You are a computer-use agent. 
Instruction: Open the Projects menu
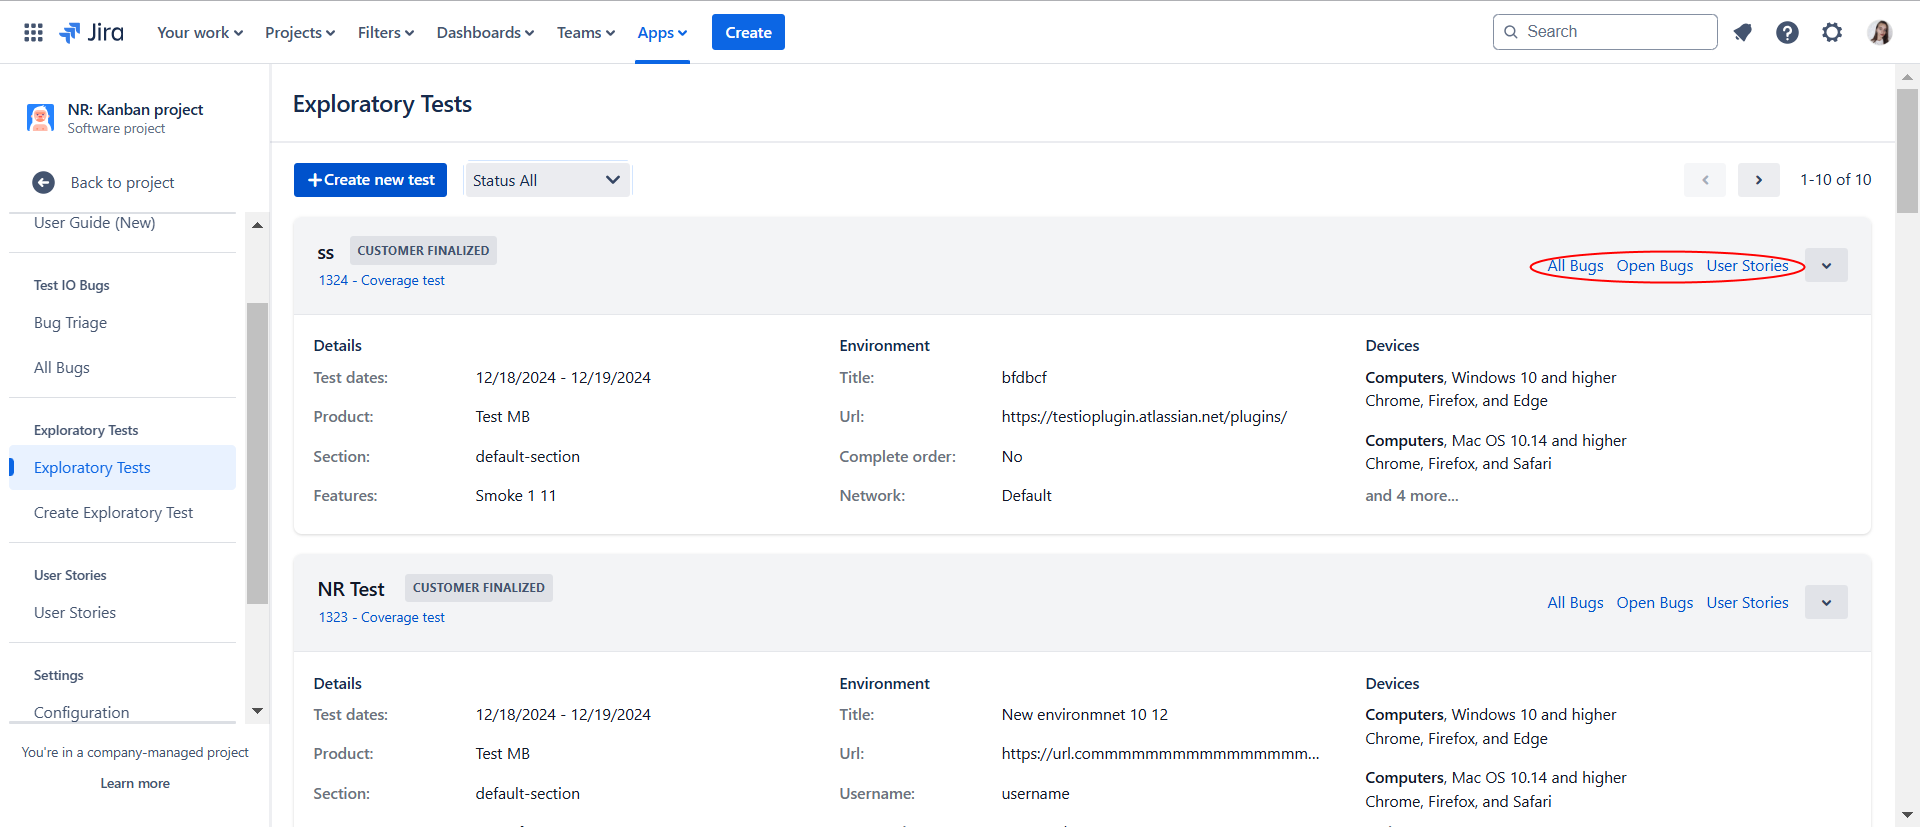[300, 32]
